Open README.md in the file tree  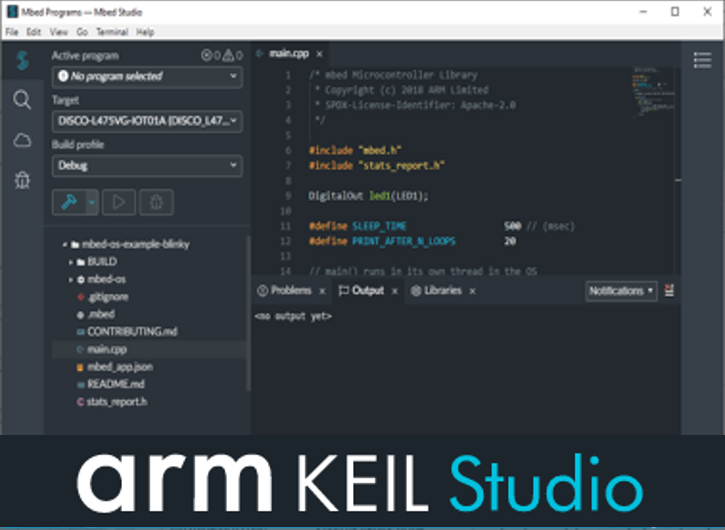[x=116, y=384]
